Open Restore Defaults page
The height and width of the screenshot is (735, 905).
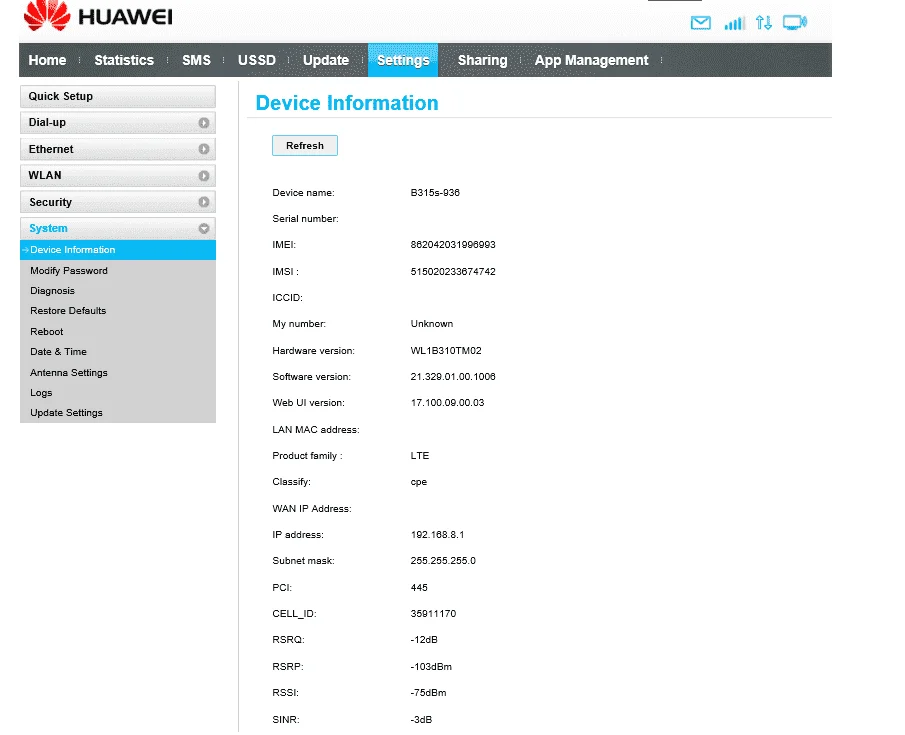[68, 311]
